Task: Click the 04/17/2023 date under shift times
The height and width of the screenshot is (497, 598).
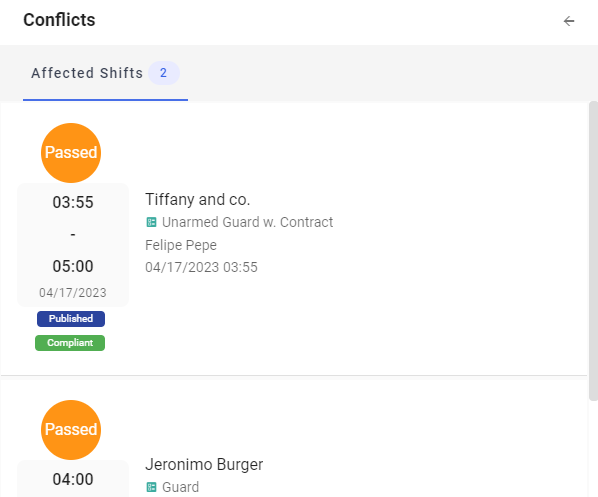Action: pos(73,293)
